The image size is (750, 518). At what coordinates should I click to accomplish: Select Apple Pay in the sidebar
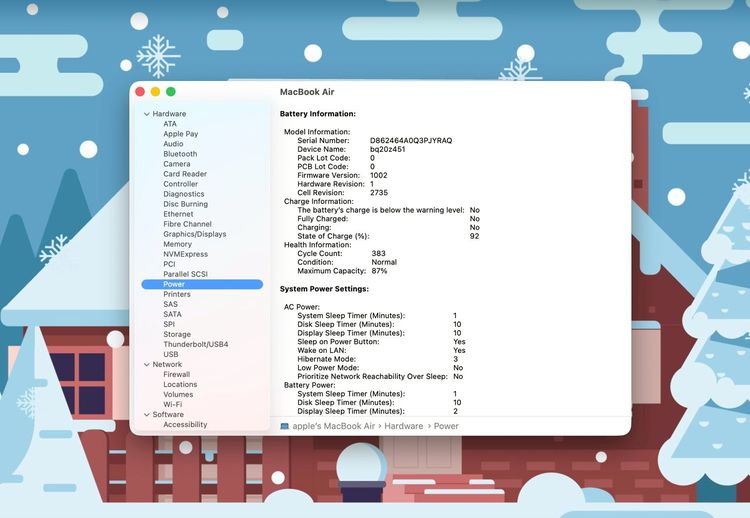click(180, 134)
